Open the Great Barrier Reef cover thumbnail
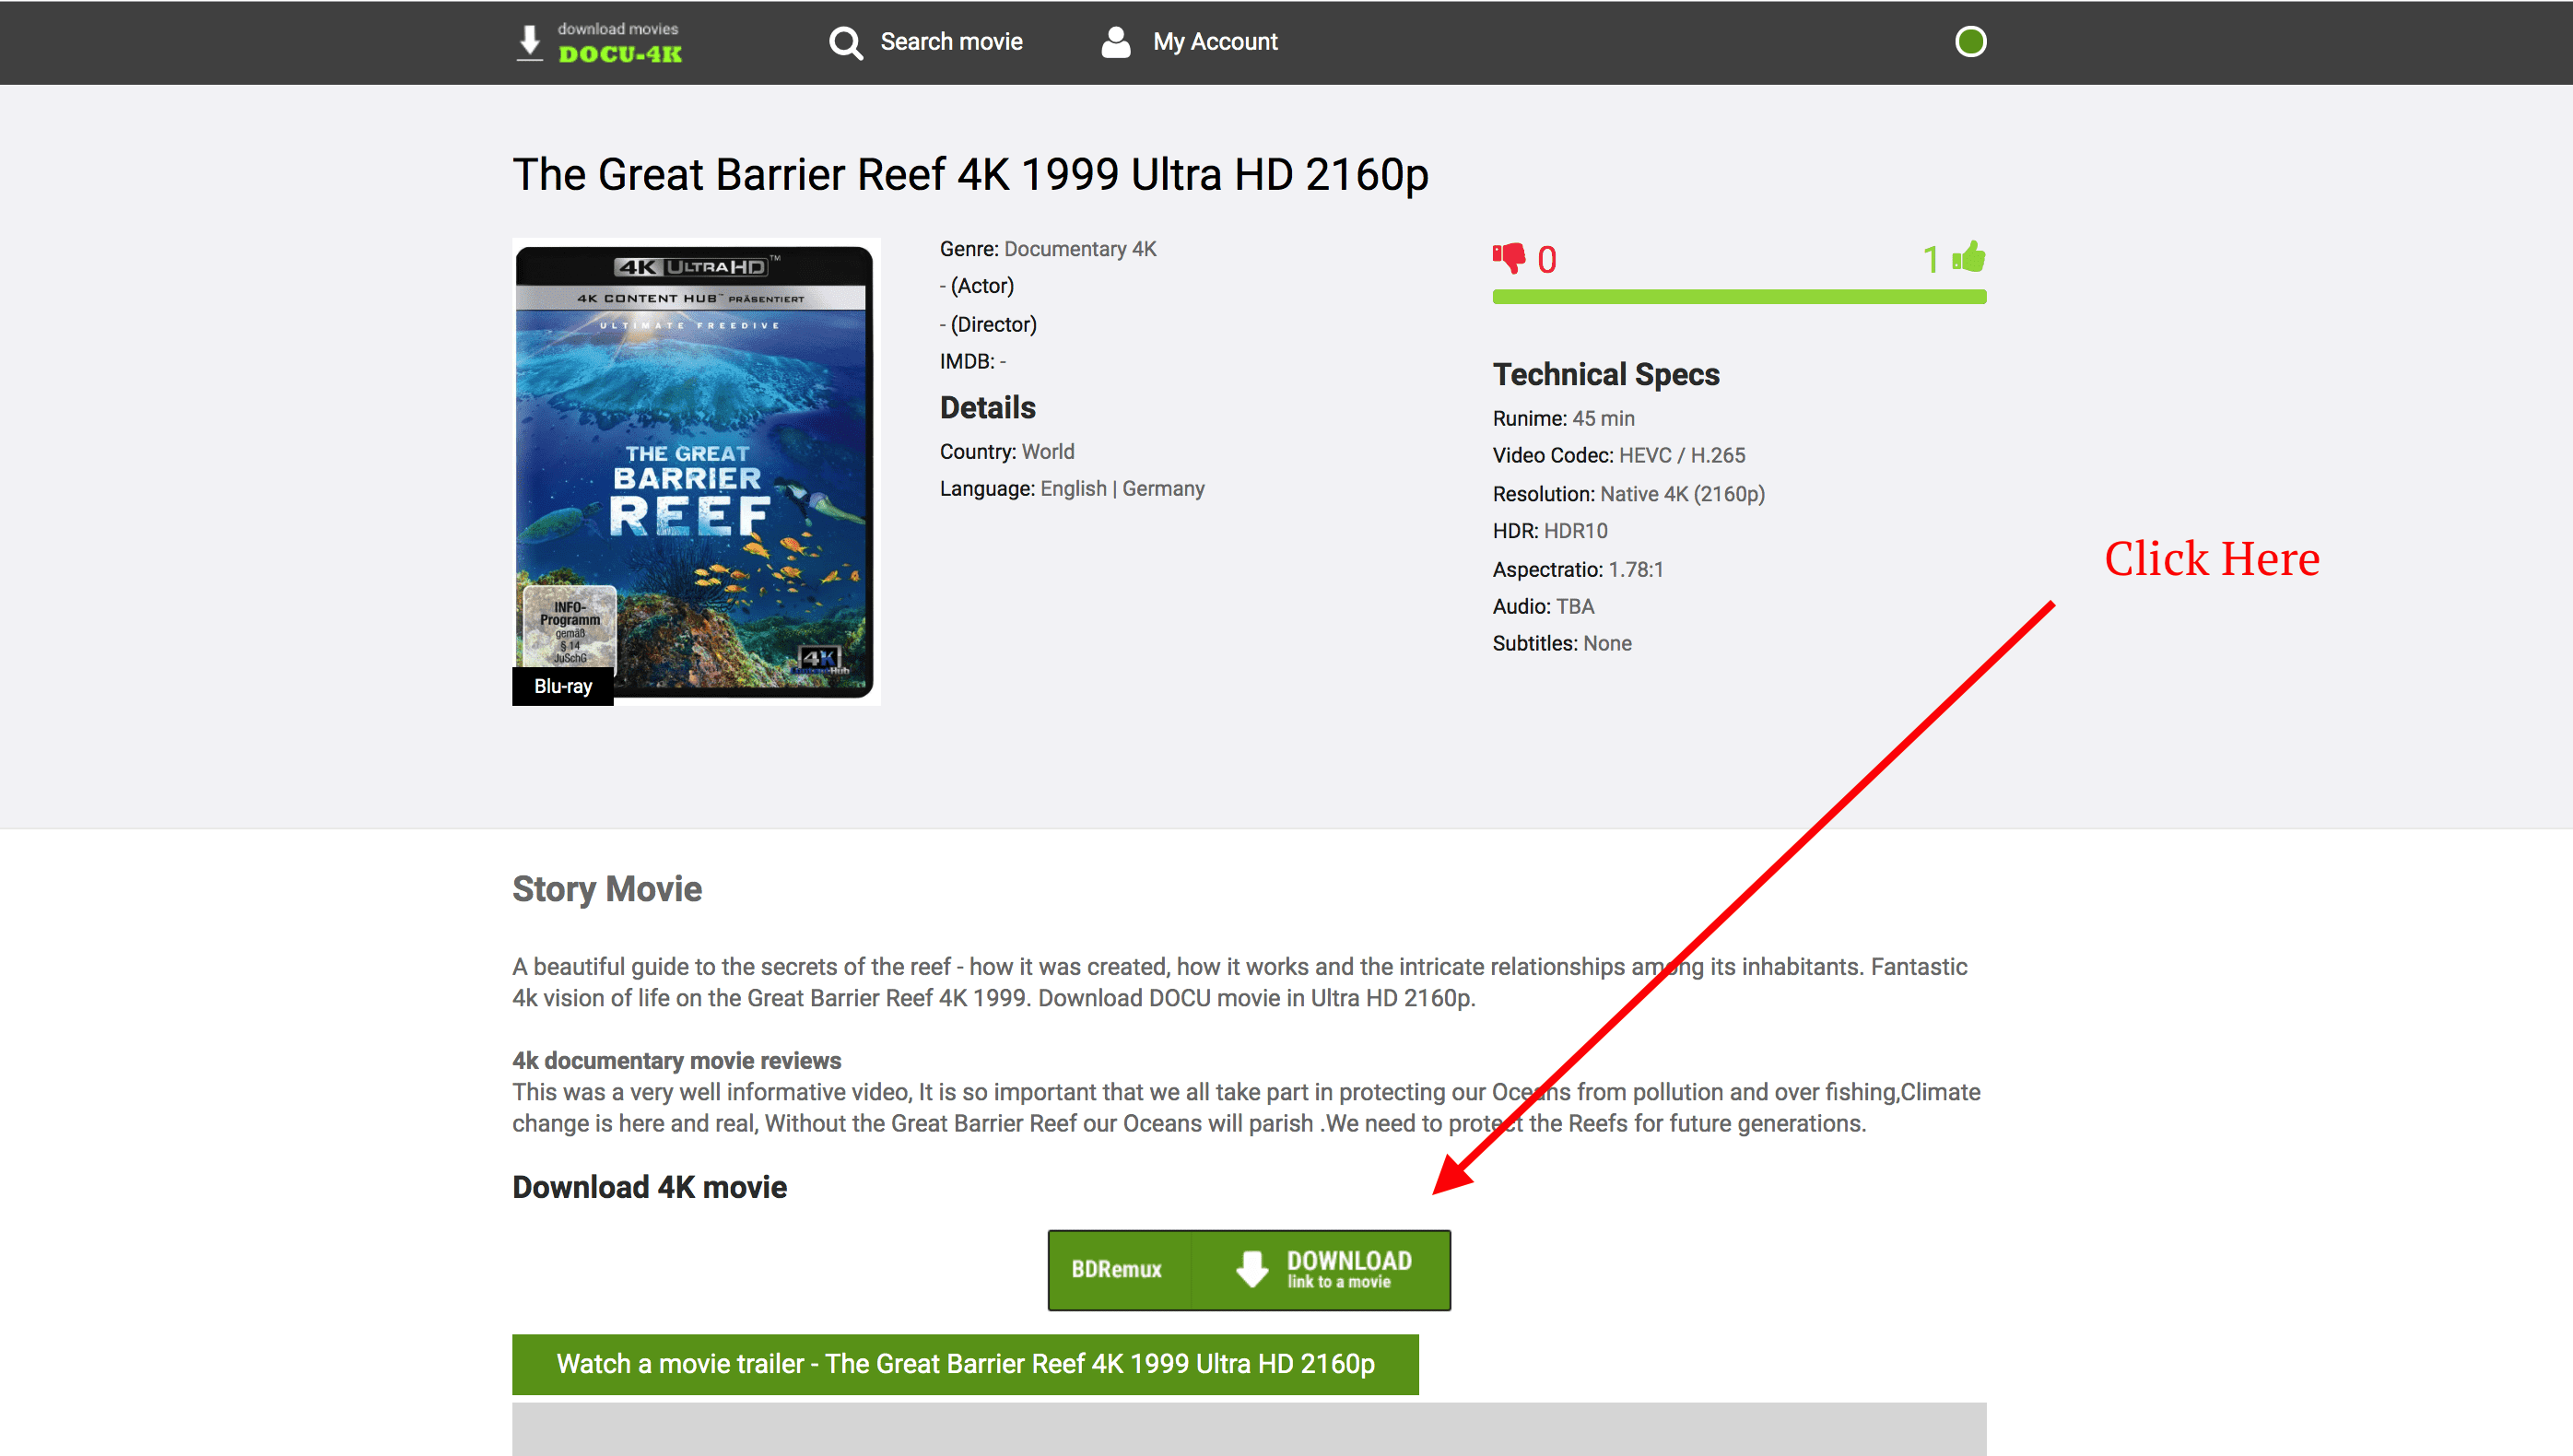The width and height of the screenshot is (2573, 1456). click(x=696, y=471)
